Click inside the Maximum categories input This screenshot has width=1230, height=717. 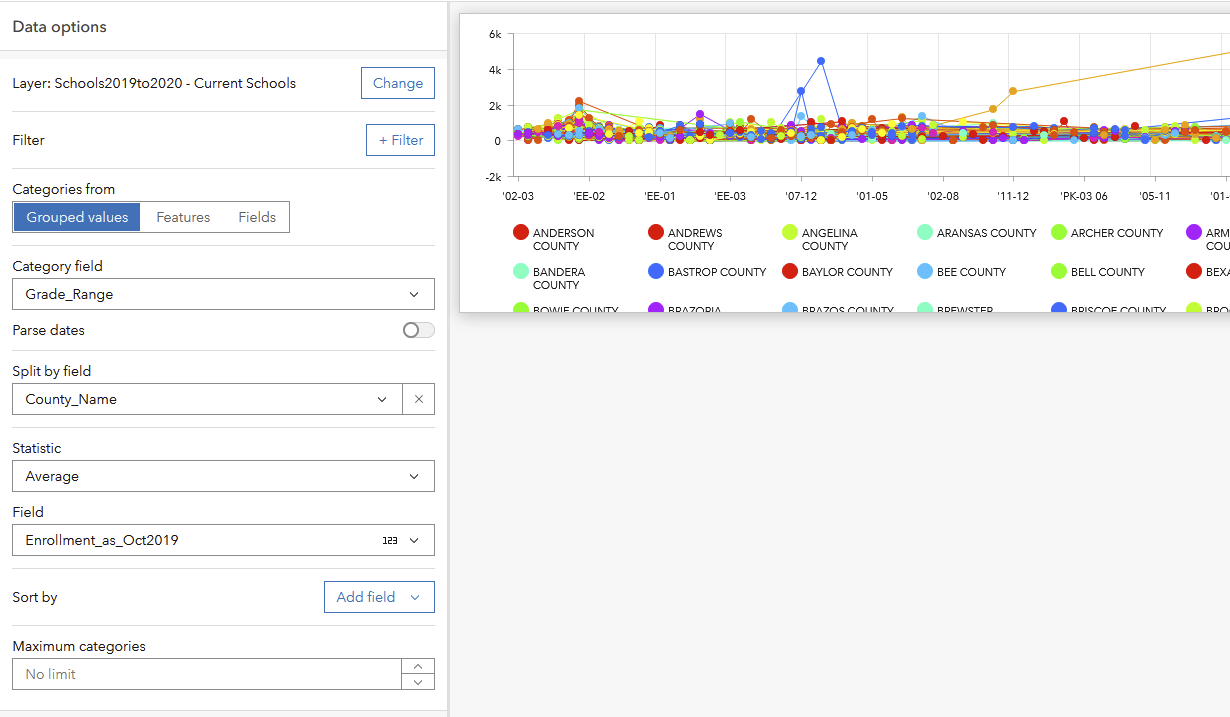tap(200, 673)
